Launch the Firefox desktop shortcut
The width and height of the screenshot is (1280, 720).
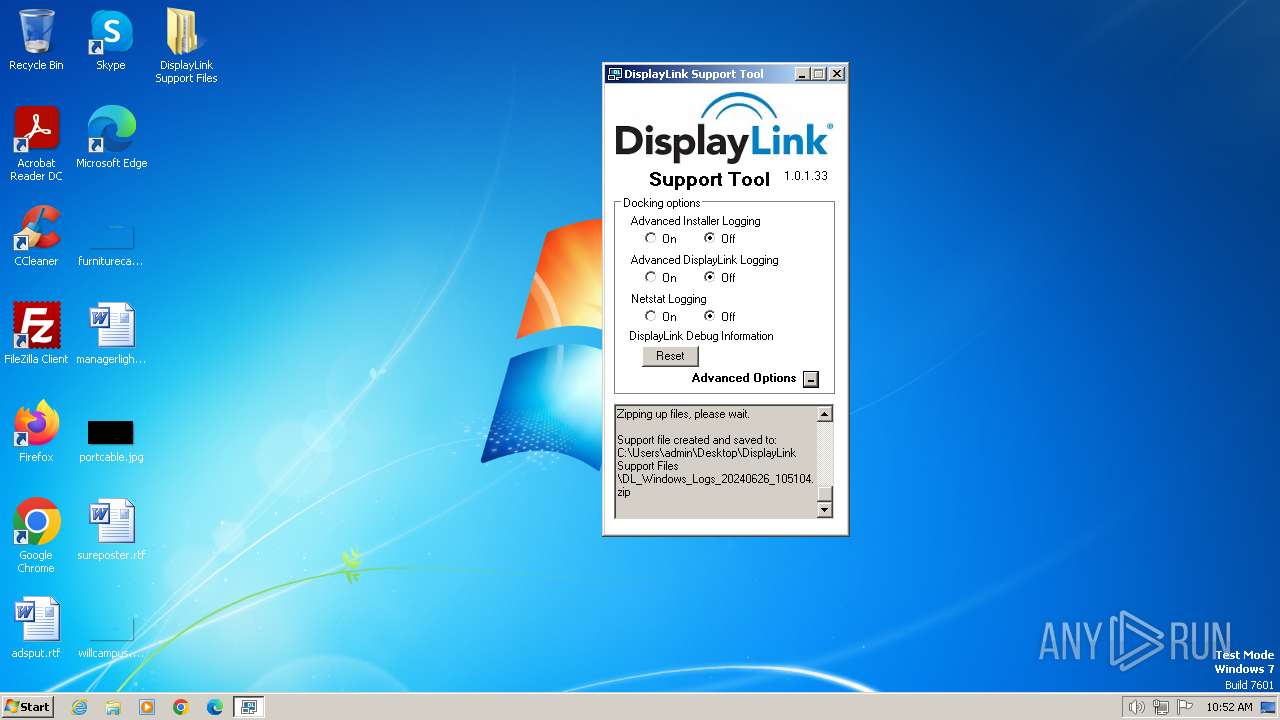coord(36,432)
